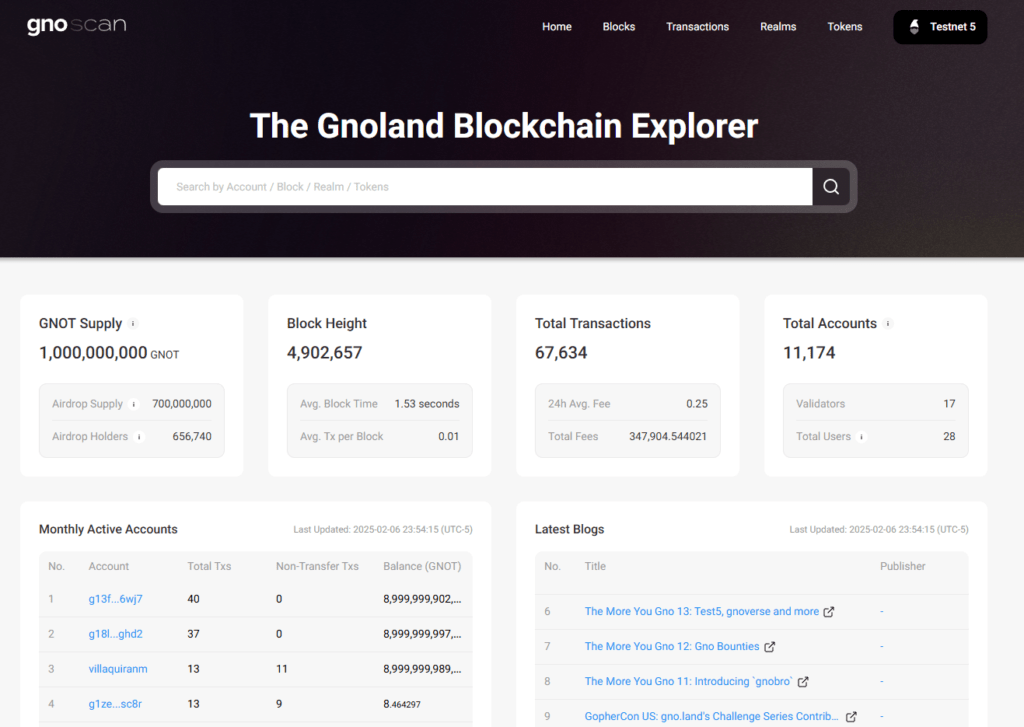Click the Non-Transfer Txs column header
The width and height of the screenshot is (1024, 727).
click(x=317, y=566)
